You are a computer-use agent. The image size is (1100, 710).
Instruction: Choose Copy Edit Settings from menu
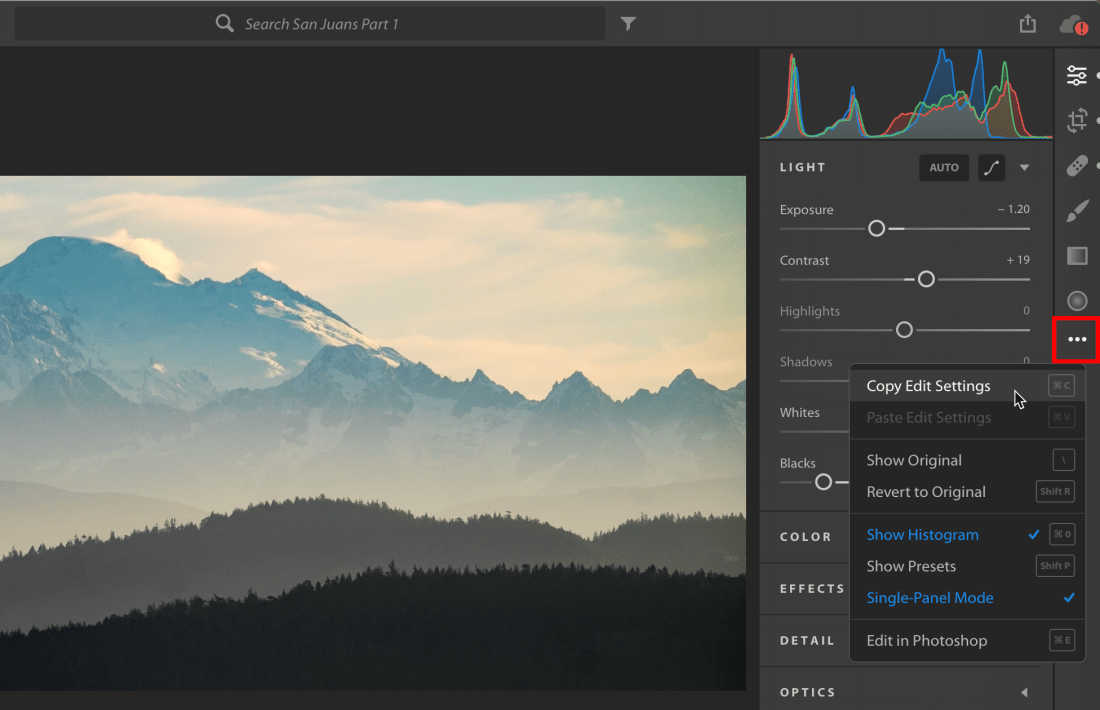coord(928,386)
